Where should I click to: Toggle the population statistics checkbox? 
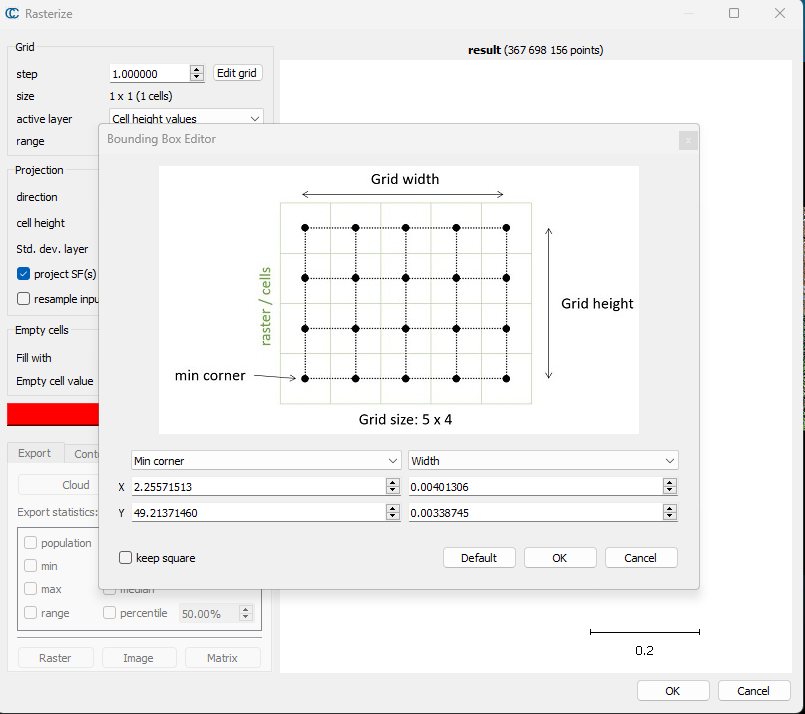point(31,543)
